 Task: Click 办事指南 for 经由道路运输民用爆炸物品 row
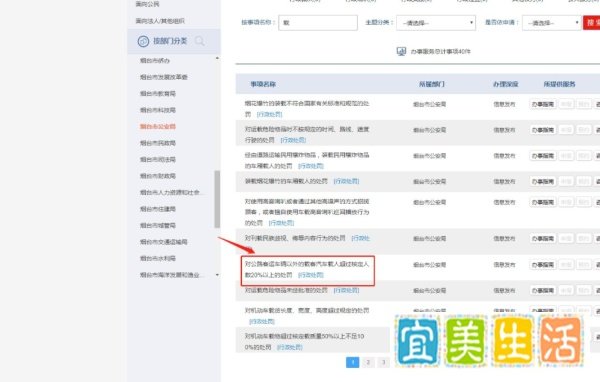[543, 156]
